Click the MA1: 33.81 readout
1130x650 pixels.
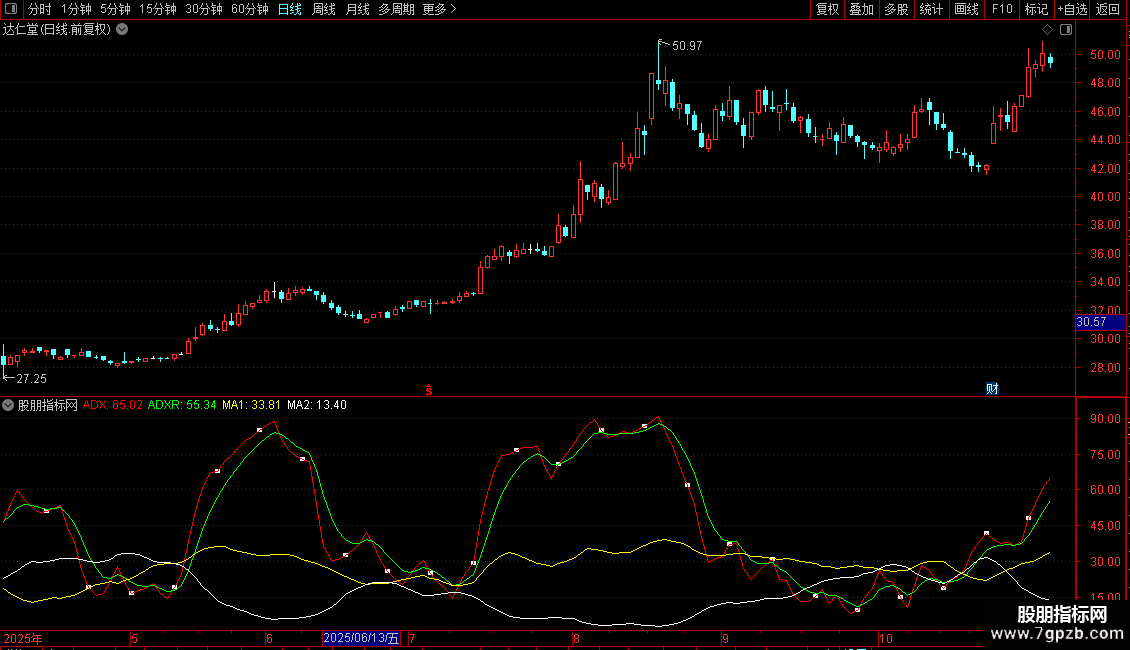click(251, 405)
